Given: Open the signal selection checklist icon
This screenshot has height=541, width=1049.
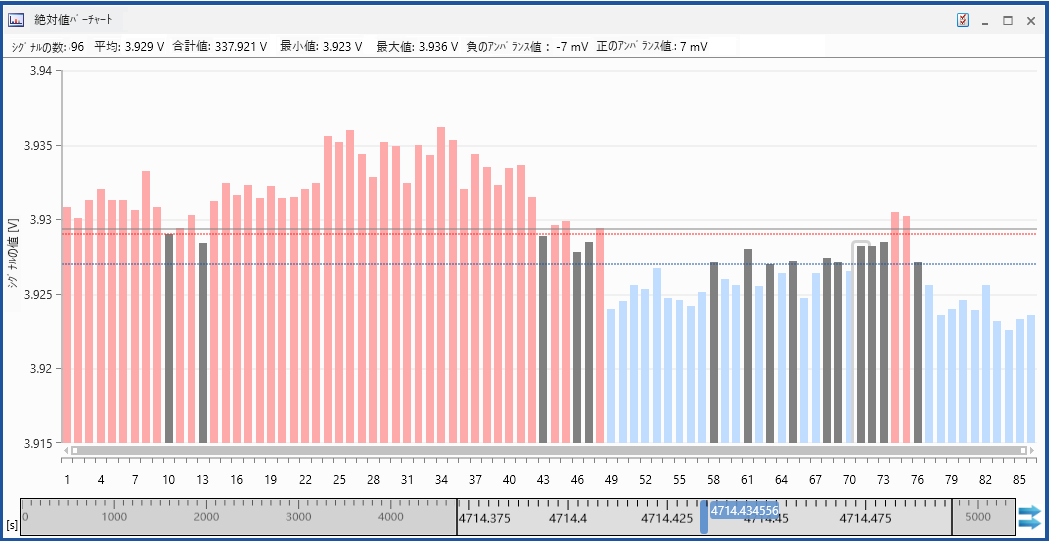Looking at the screenshot, I should [x=963, y=20].
